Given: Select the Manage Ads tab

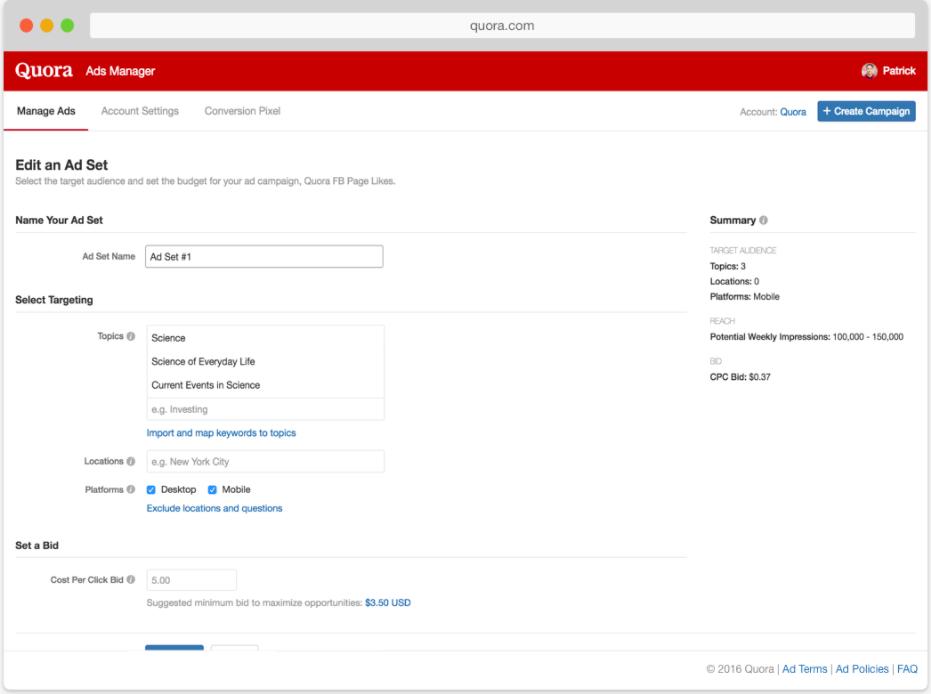Looking at the screenshot, I should pyautogui.click(x=46, y=111).
